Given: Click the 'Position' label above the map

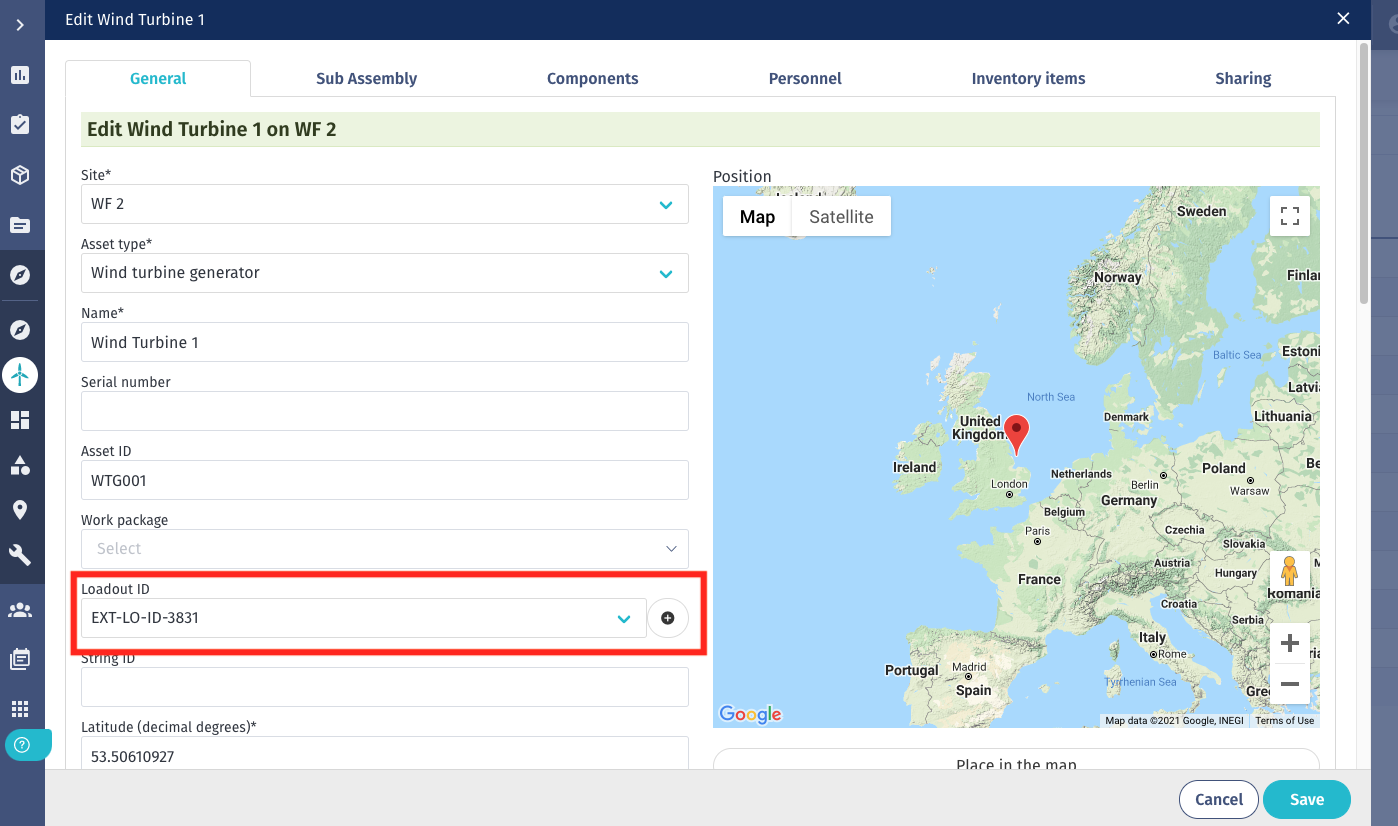Looking at the screenshot, I should point(742,176).
